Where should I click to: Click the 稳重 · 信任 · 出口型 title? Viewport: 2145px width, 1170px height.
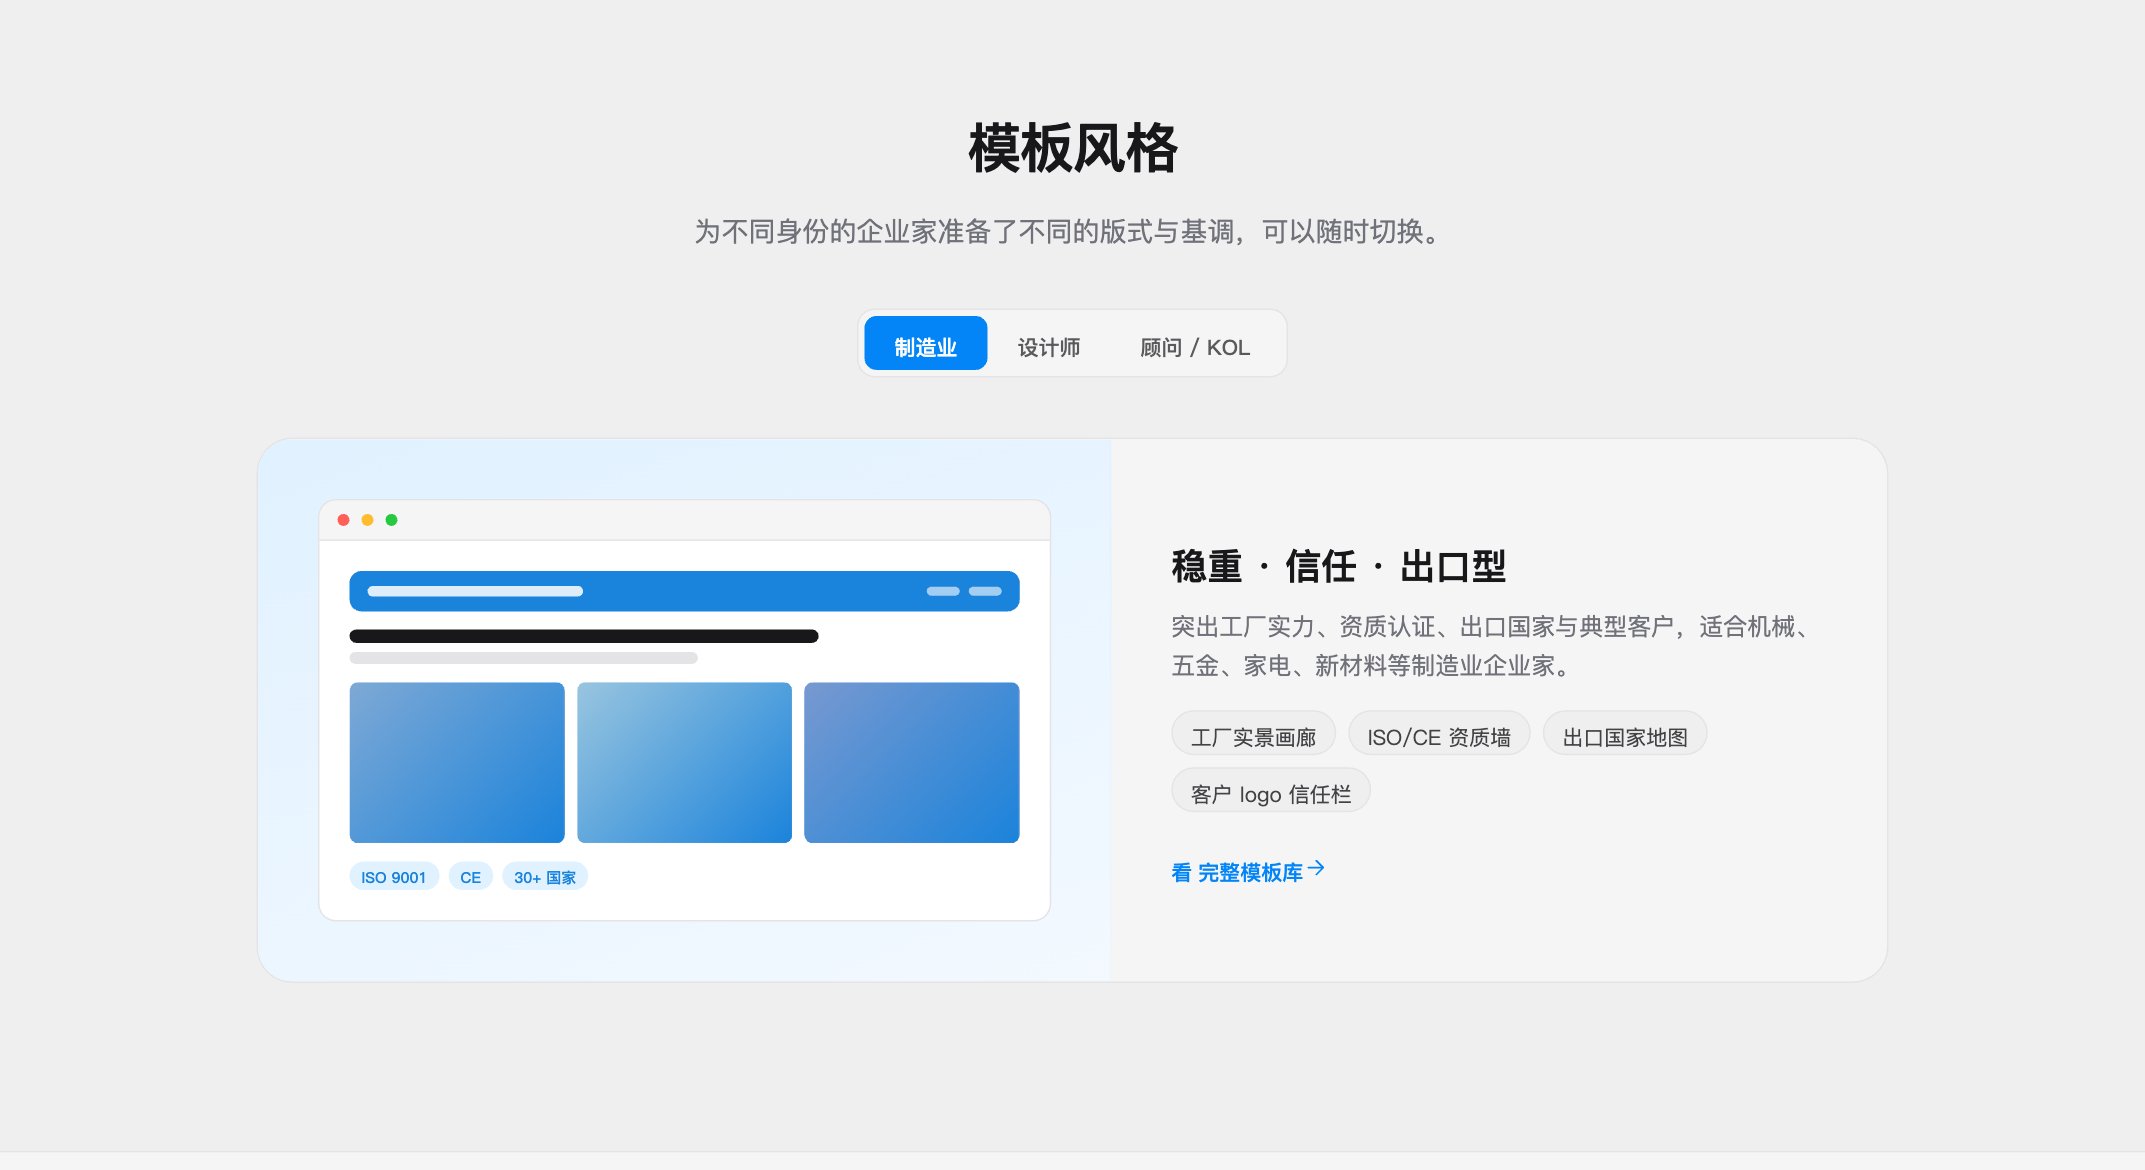[x=1338, y=566]
